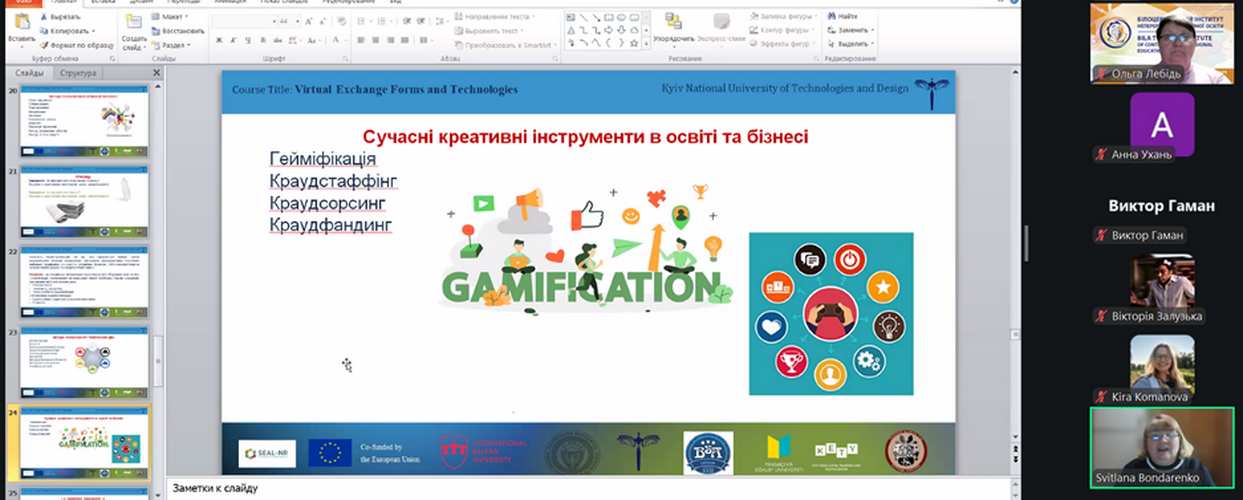
Task: Click the Найти find icon
Action: coord(841,16)
